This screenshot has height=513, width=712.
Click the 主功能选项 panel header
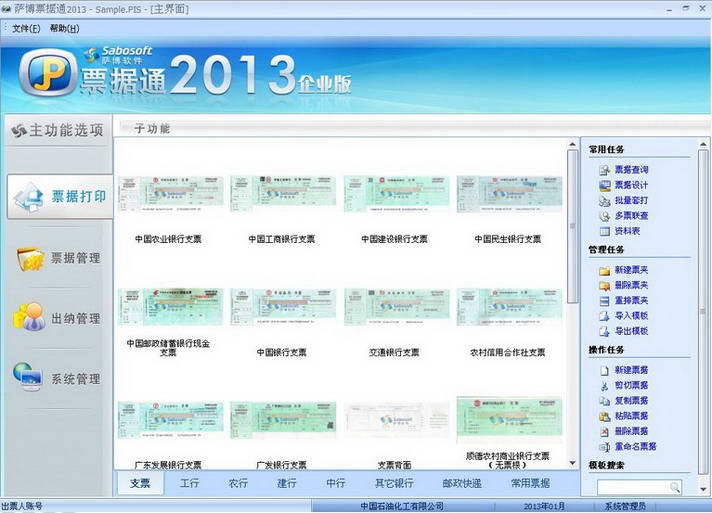click(58, 130)
